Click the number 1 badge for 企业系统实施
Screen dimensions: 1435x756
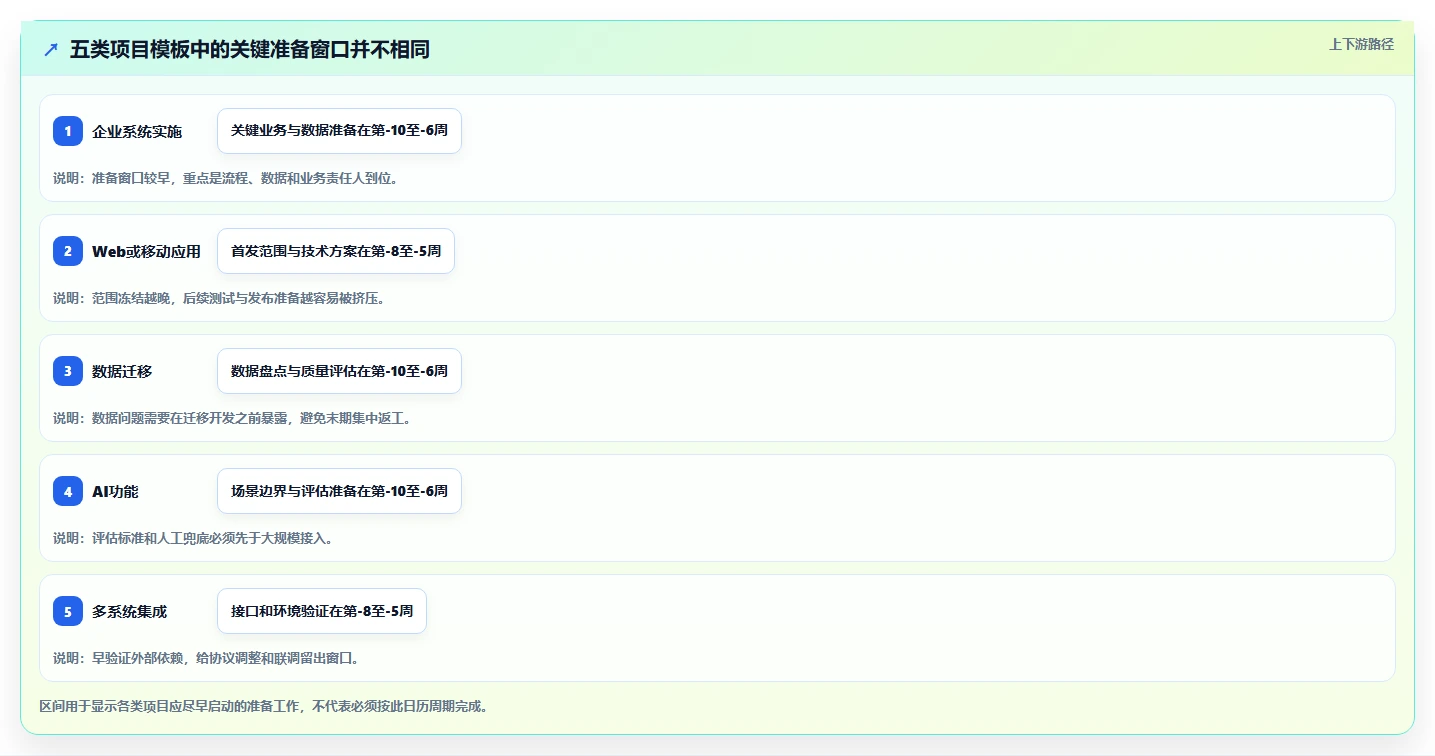tap(68, 131)
